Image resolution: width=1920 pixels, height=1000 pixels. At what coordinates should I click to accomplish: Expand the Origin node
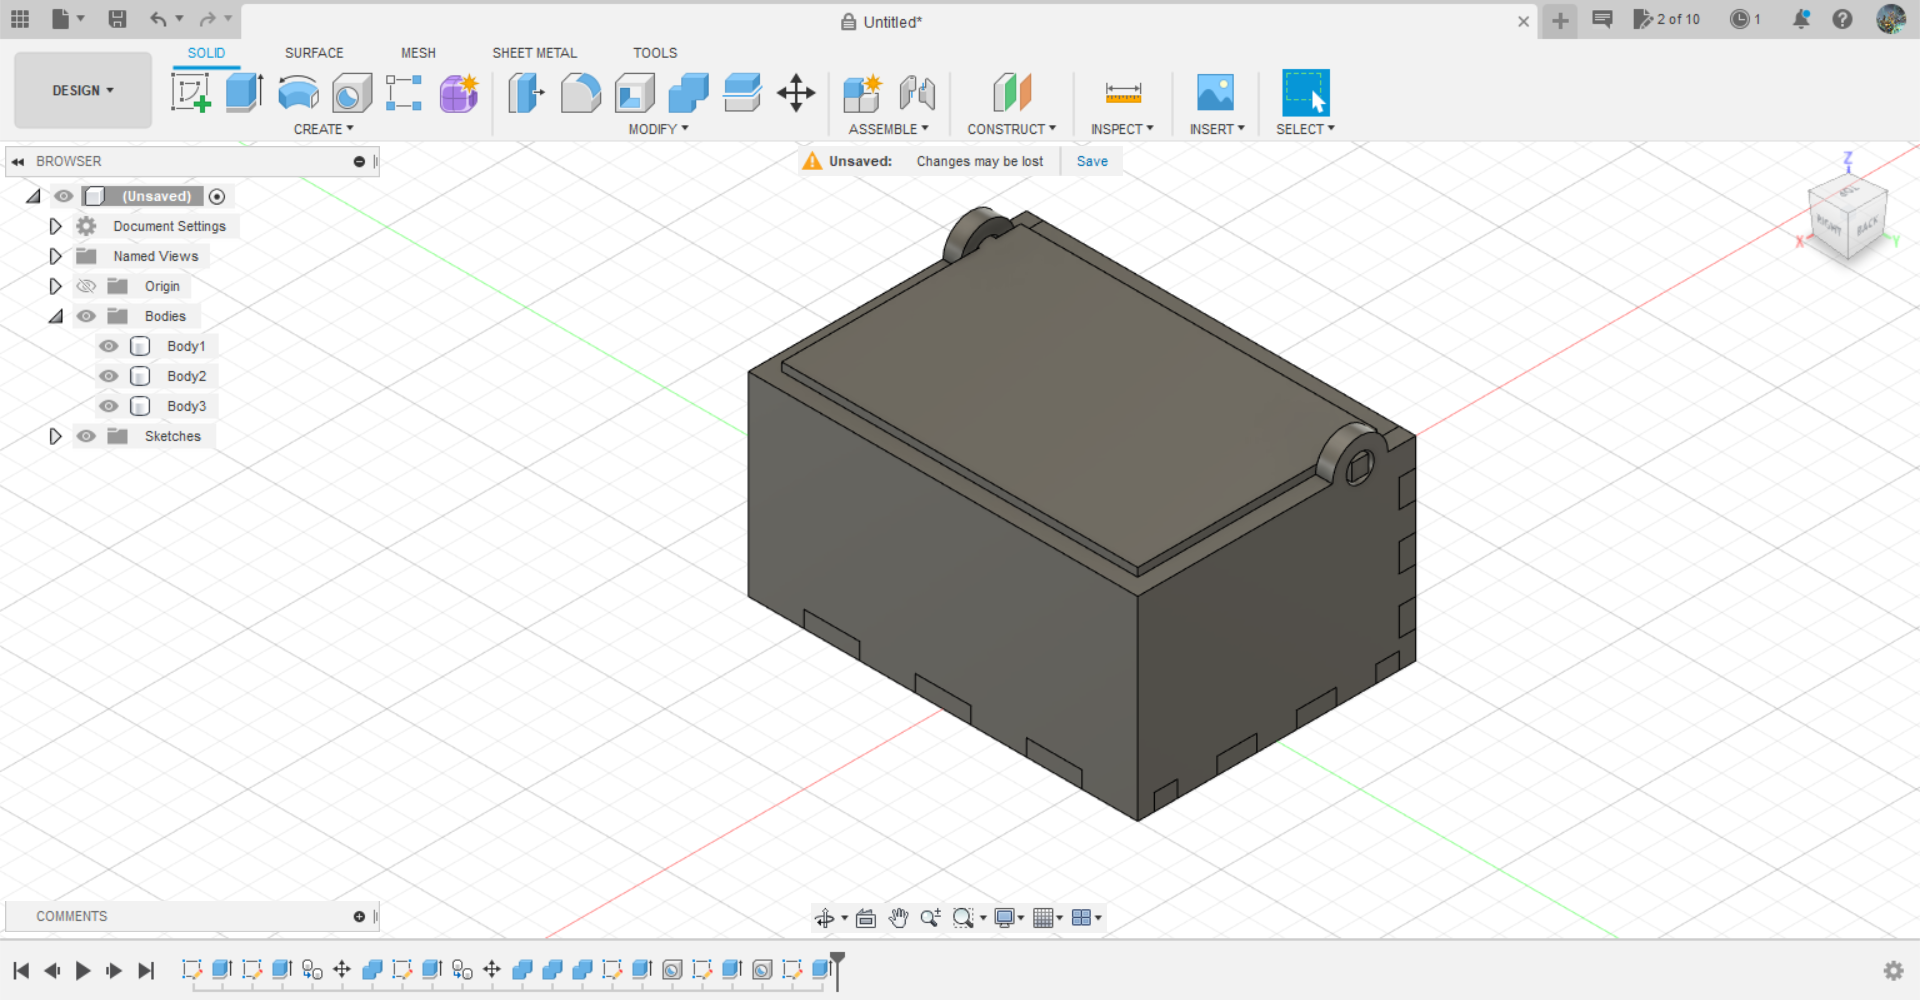(x=55, y=286)
